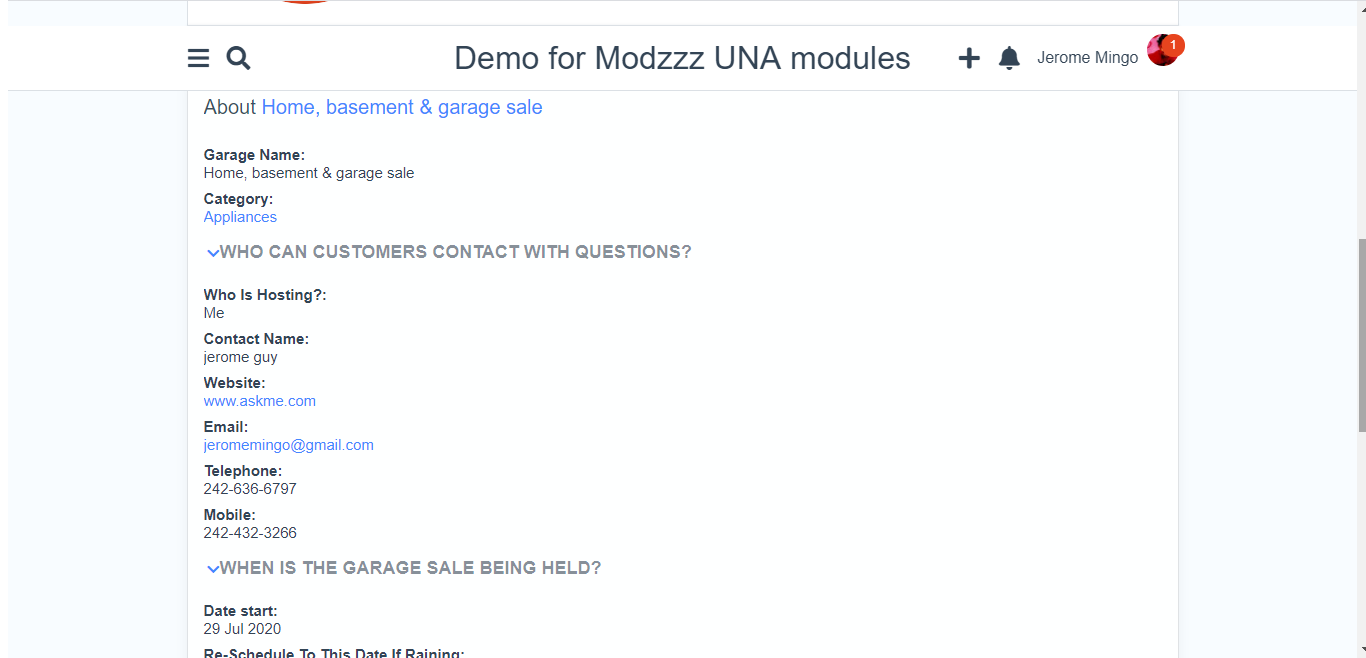The image size is (1366, 658).
Task: Open the Appliances category link
Action: [x=240, y=217]
